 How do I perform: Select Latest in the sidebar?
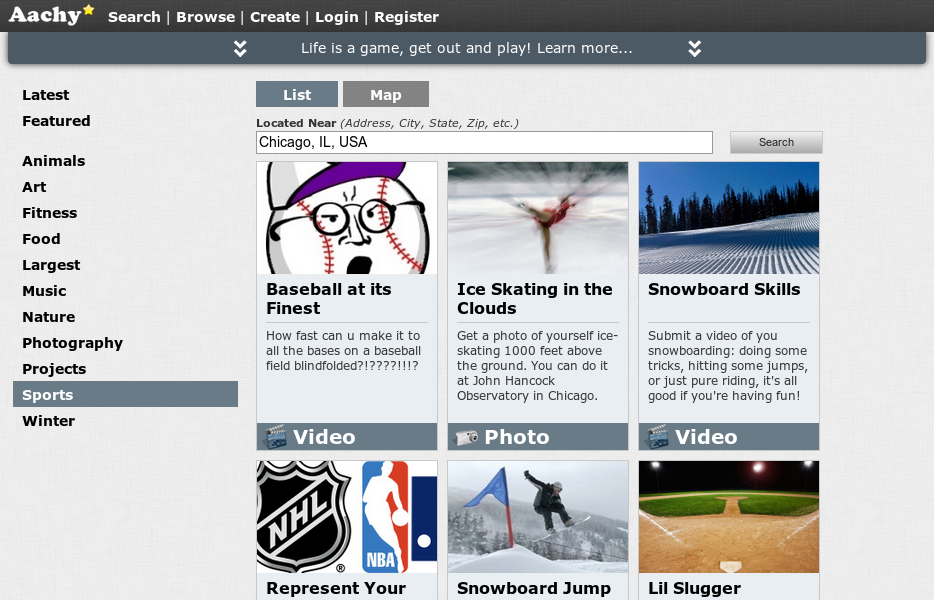click(x=45, y=95)
